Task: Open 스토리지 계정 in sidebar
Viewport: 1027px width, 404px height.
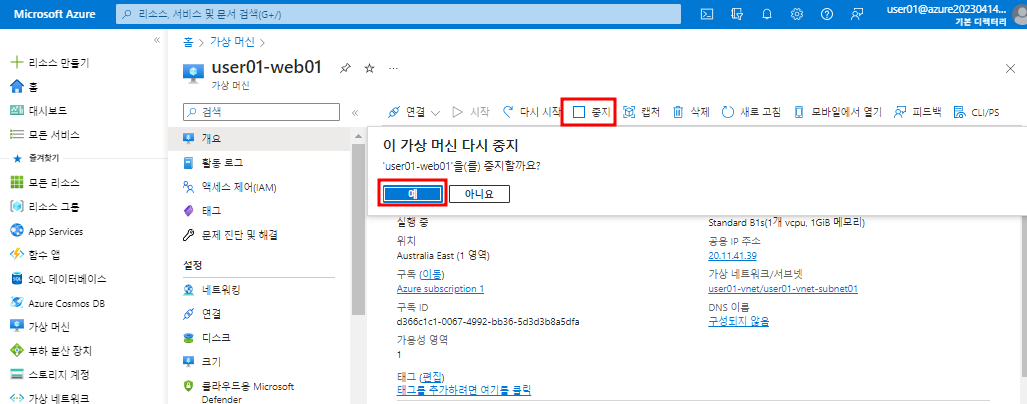Action: coord(49,375)
